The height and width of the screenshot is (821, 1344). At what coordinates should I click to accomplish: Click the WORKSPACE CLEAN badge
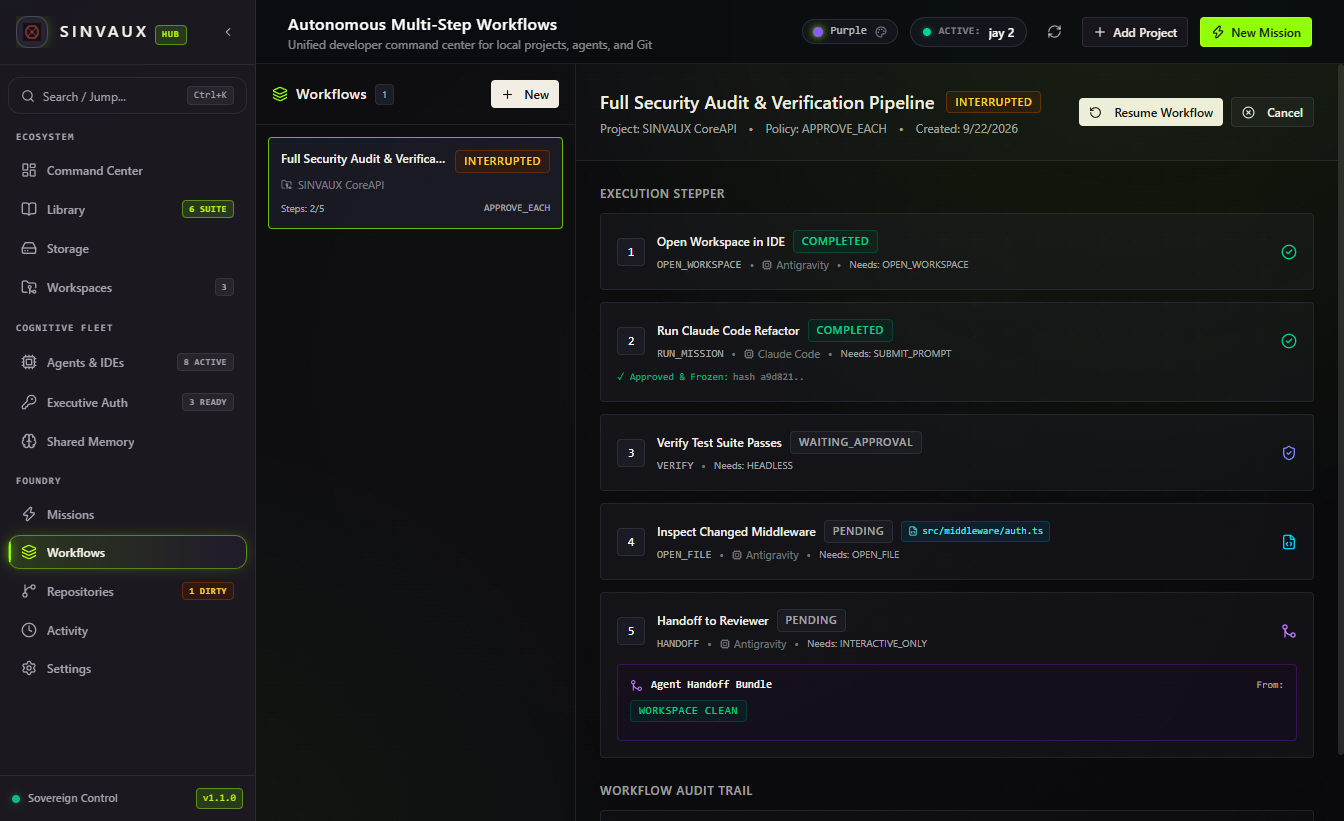click(x=688, y=711)
